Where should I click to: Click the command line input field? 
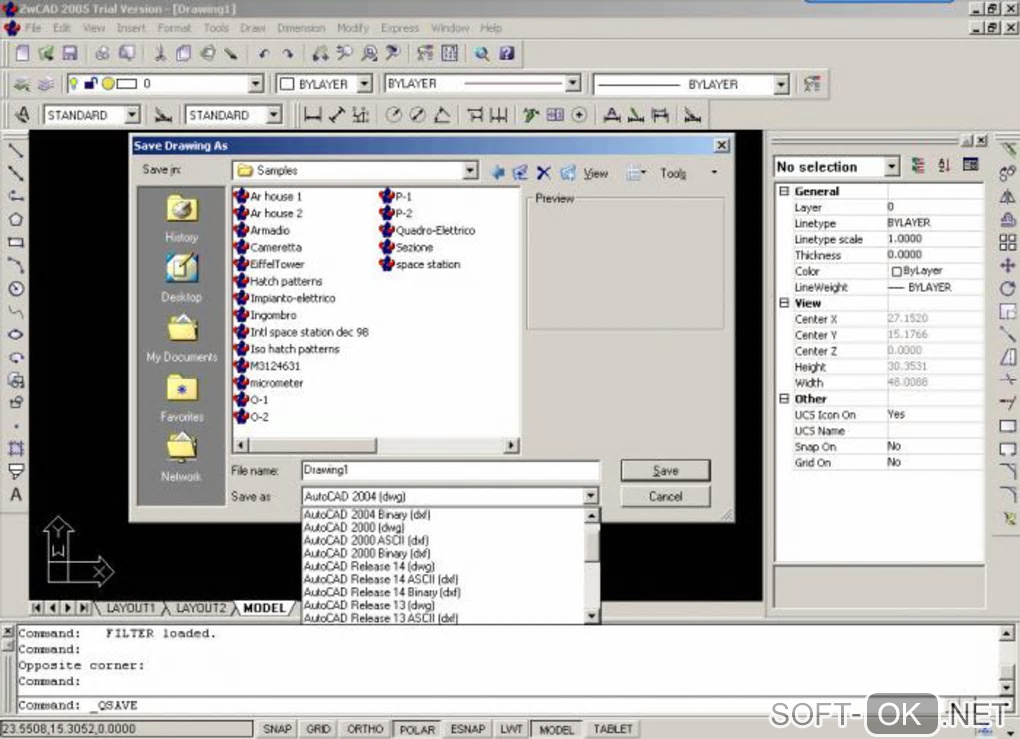tap(507, 705)
